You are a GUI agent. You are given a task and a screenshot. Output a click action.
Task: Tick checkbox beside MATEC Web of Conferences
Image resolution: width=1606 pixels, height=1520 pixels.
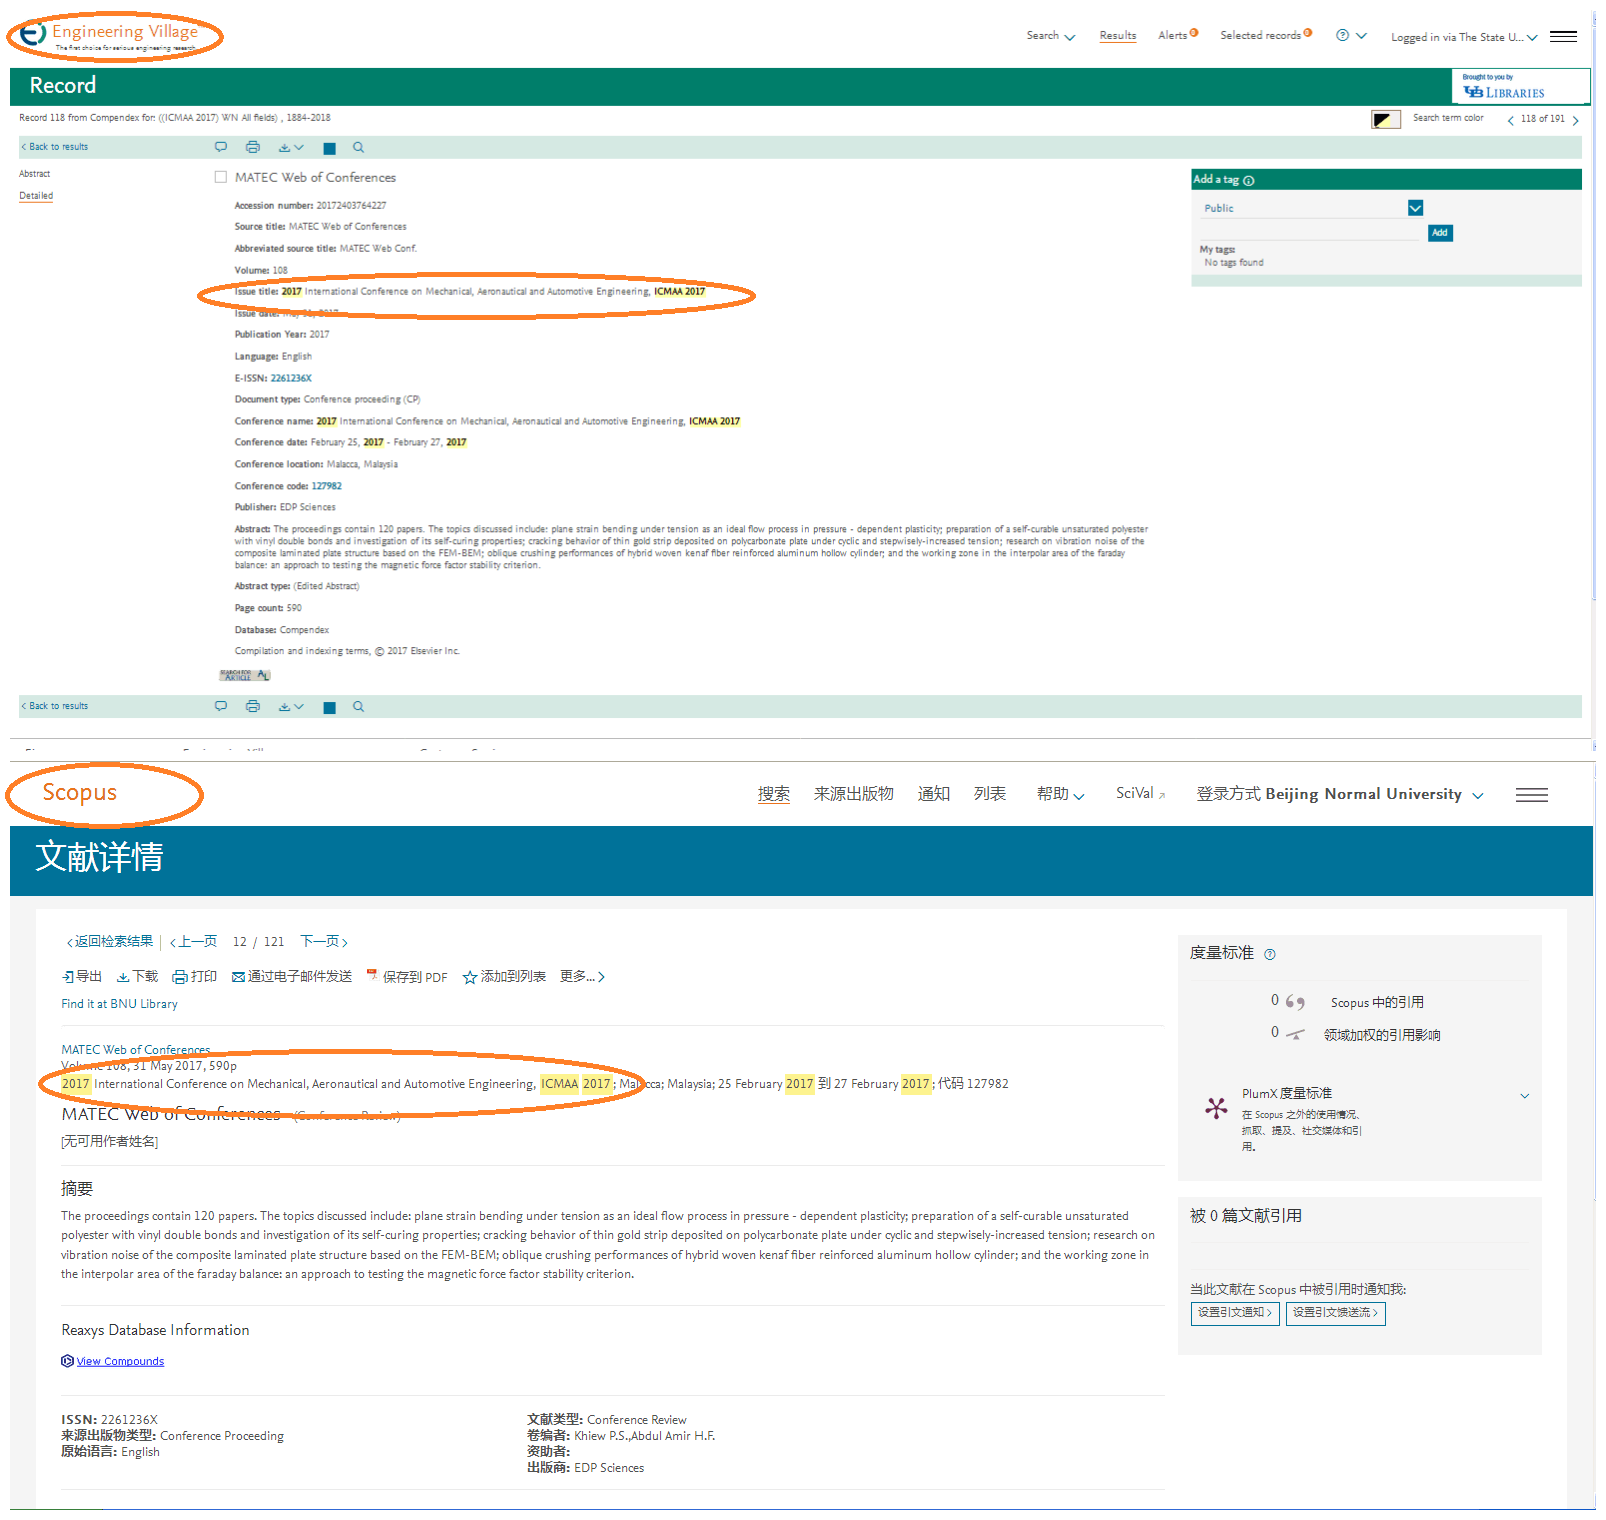pyautogui.click(x=221, y=177)
